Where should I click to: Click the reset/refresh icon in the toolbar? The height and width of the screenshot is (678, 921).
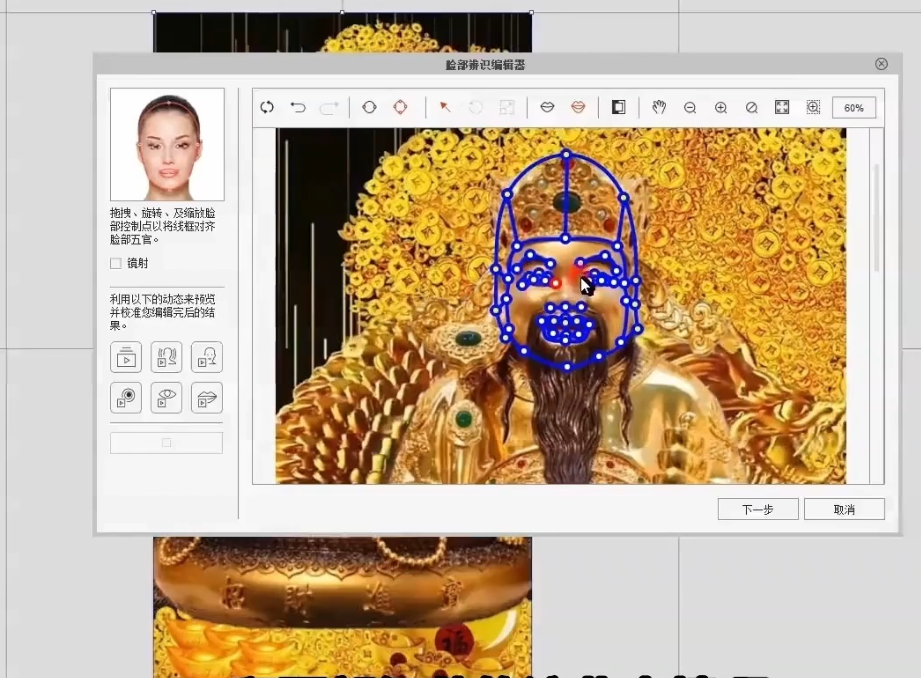[267, 108]
